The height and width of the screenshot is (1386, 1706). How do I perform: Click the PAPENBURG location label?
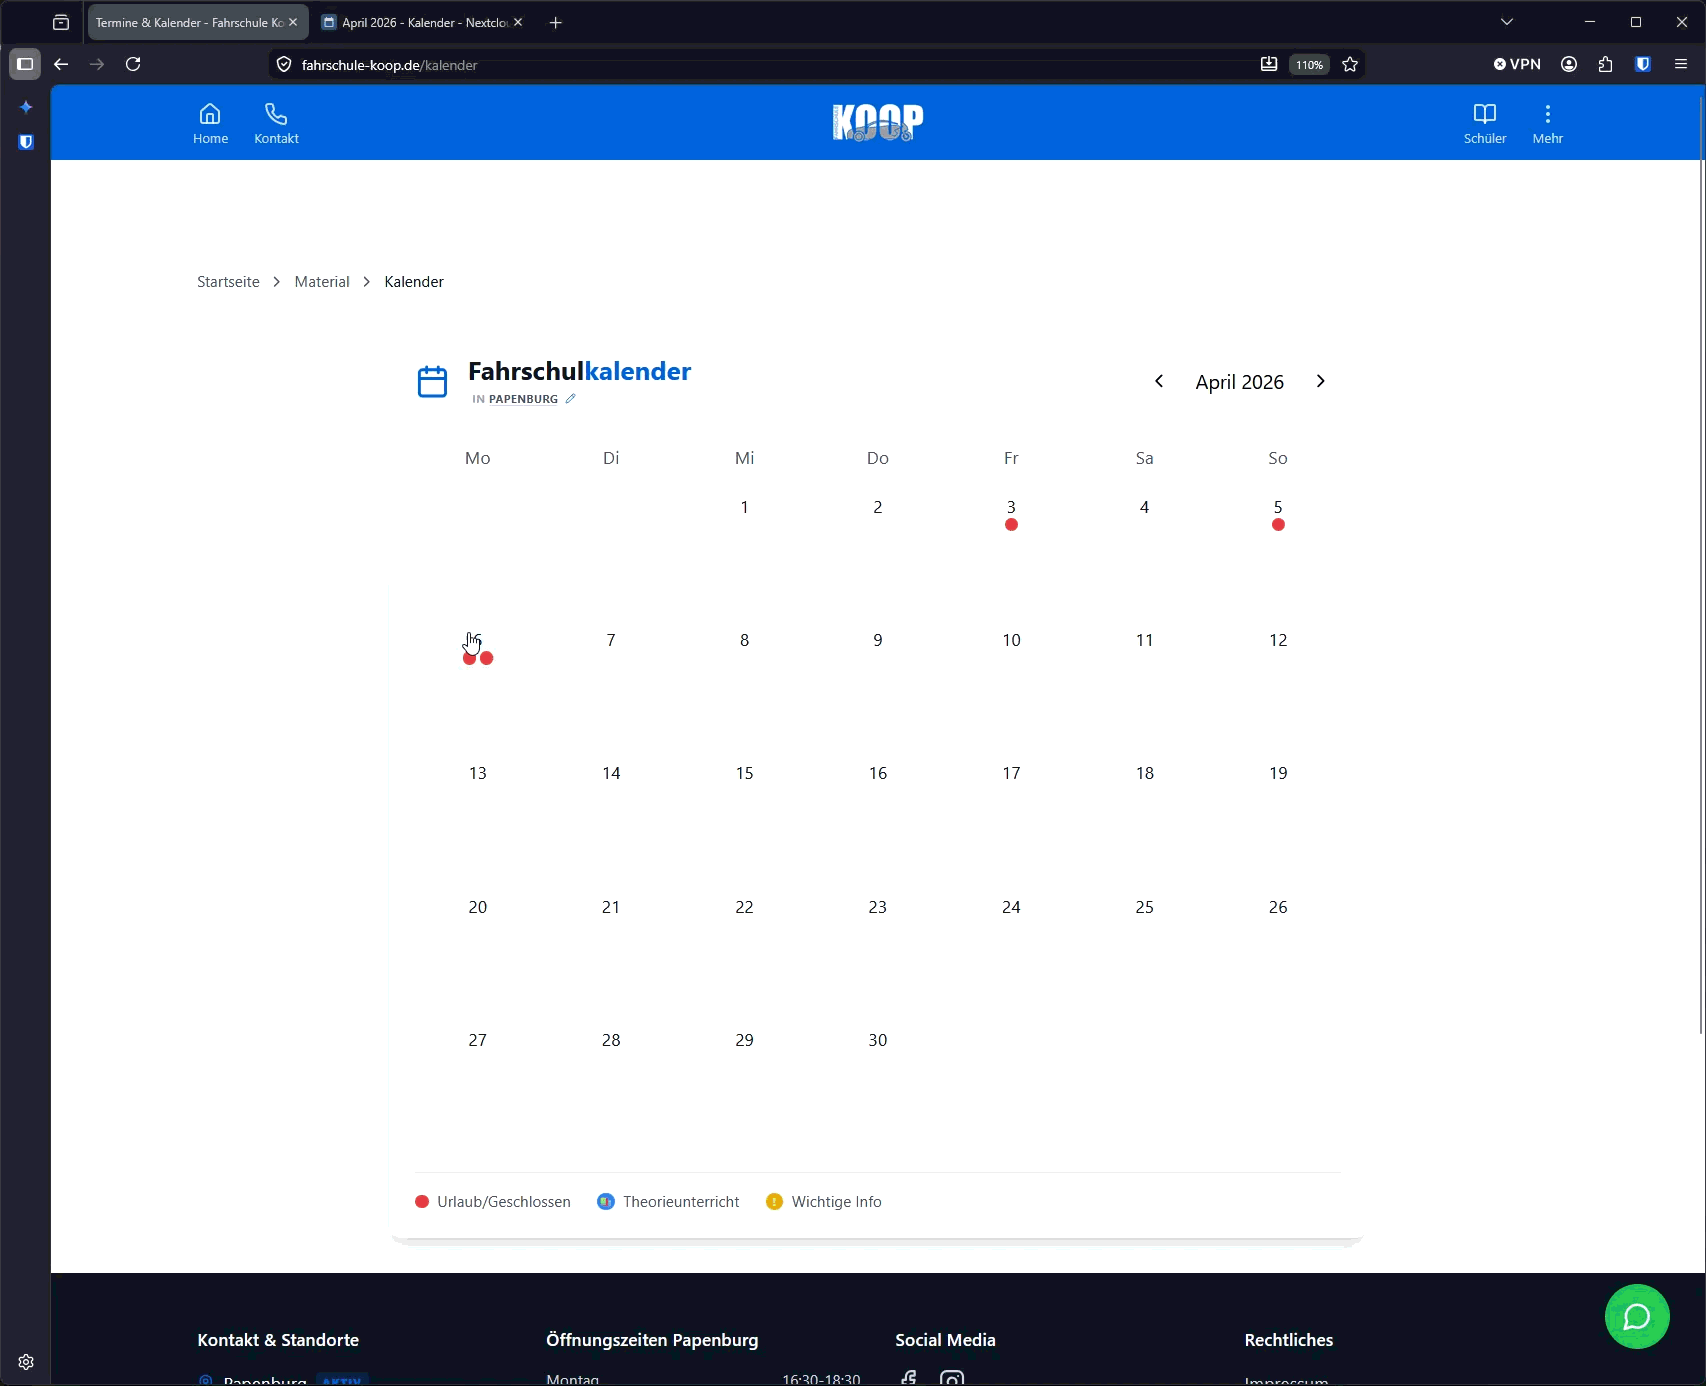click(523, 399)
